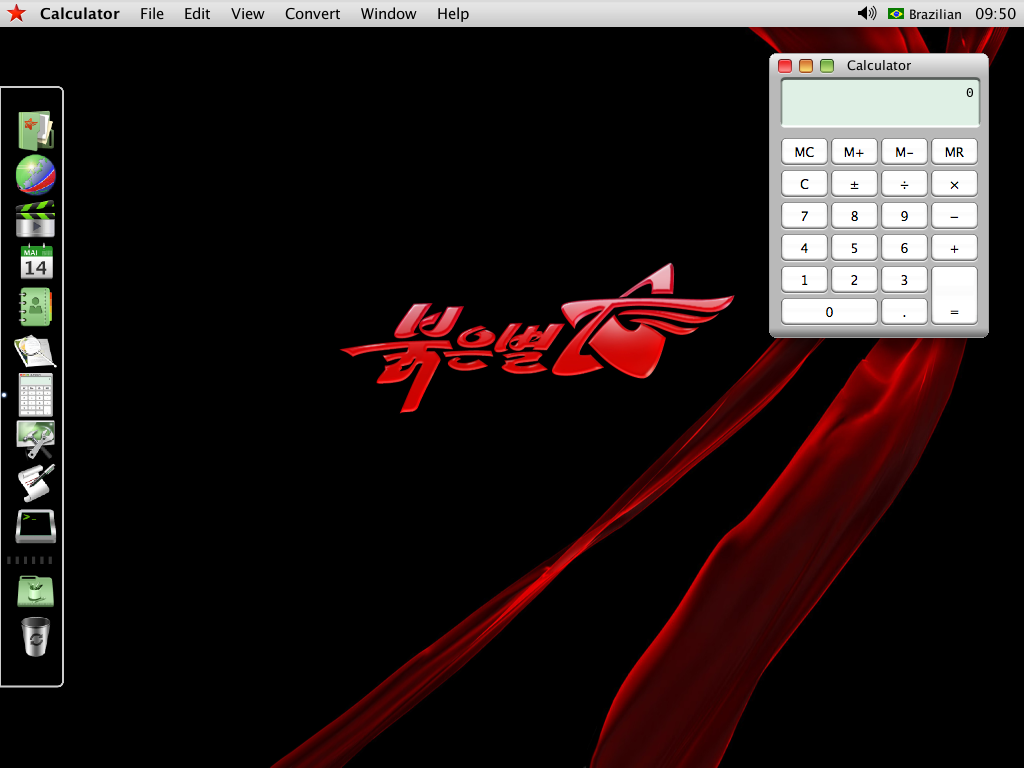This screenshot has width=1024, height=768.
Task: Tap digit 2 on the calculator
Action: tap(854, 280)
